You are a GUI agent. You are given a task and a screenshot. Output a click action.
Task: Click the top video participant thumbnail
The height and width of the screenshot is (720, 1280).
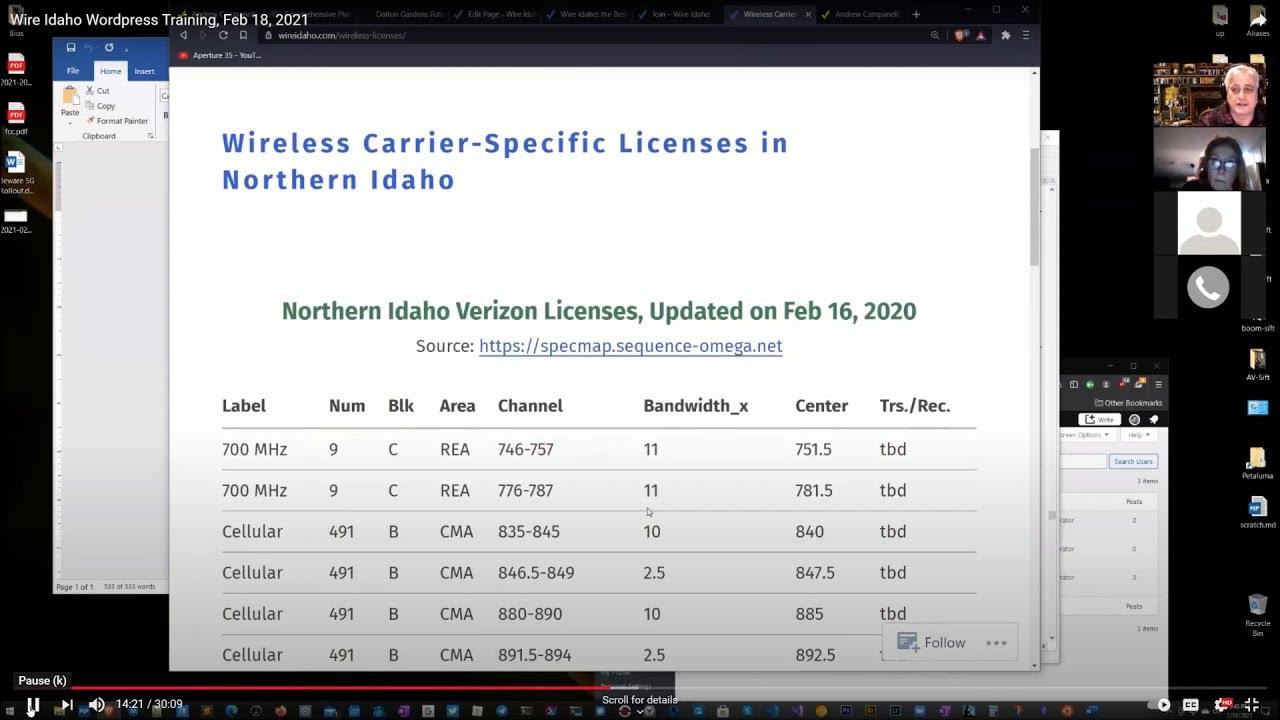[1209, 94]
